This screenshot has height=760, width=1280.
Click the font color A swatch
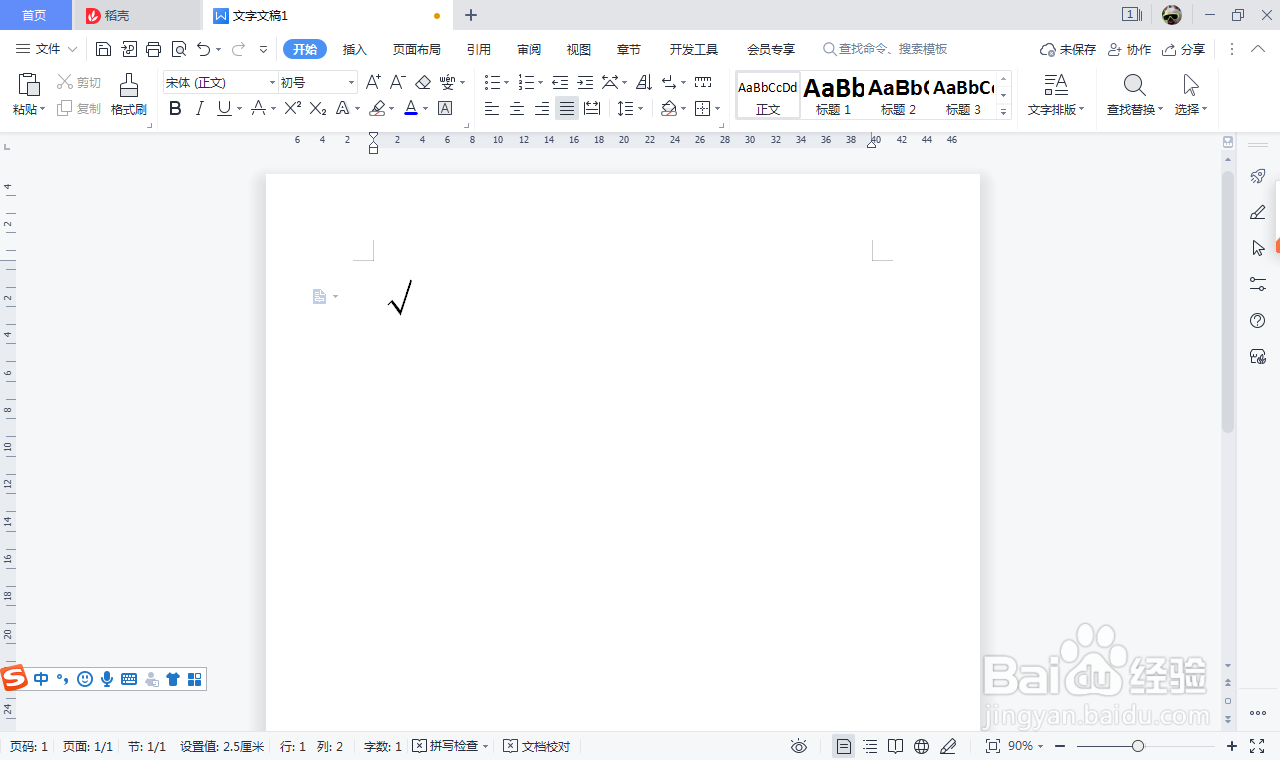pyautogui.click(x=411, y=108)
